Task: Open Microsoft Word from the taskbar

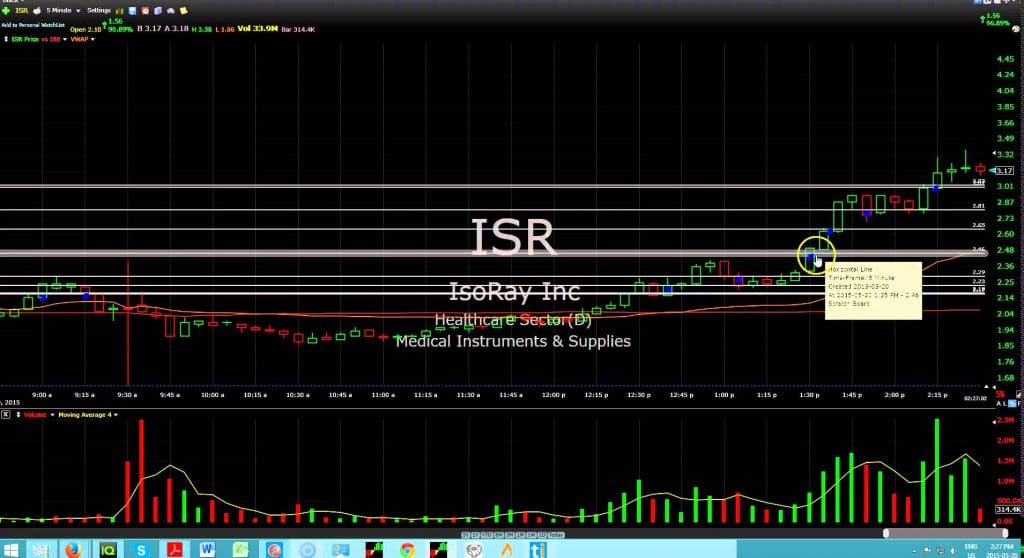Action: pyautogui.click(x=208, y=550)
